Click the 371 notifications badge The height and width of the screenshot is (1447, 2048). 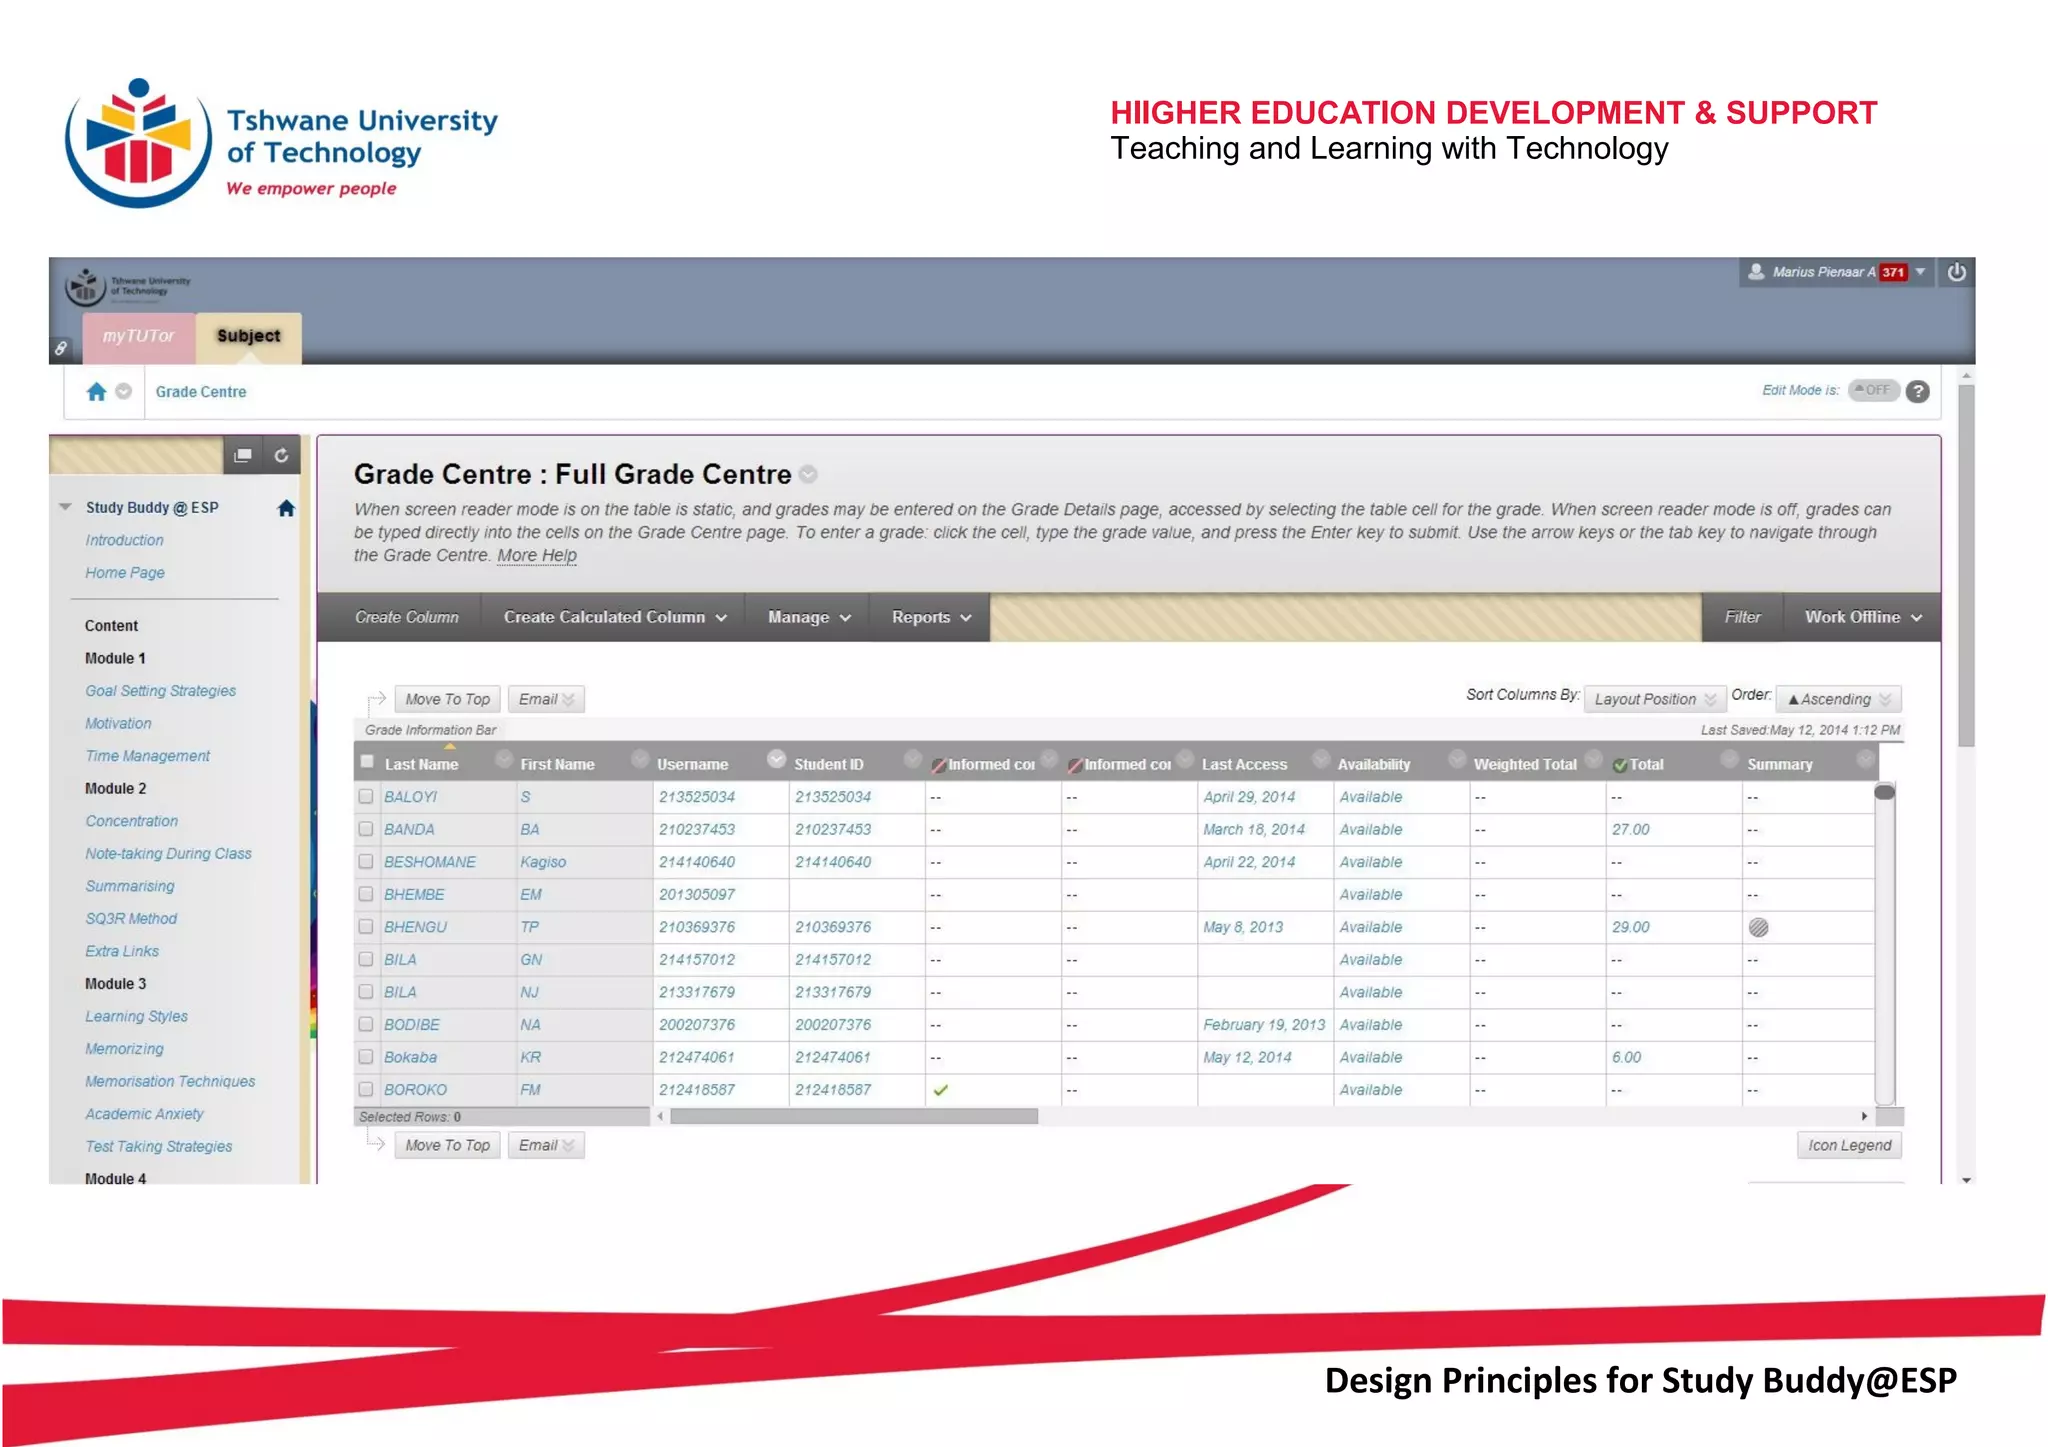1893,272
